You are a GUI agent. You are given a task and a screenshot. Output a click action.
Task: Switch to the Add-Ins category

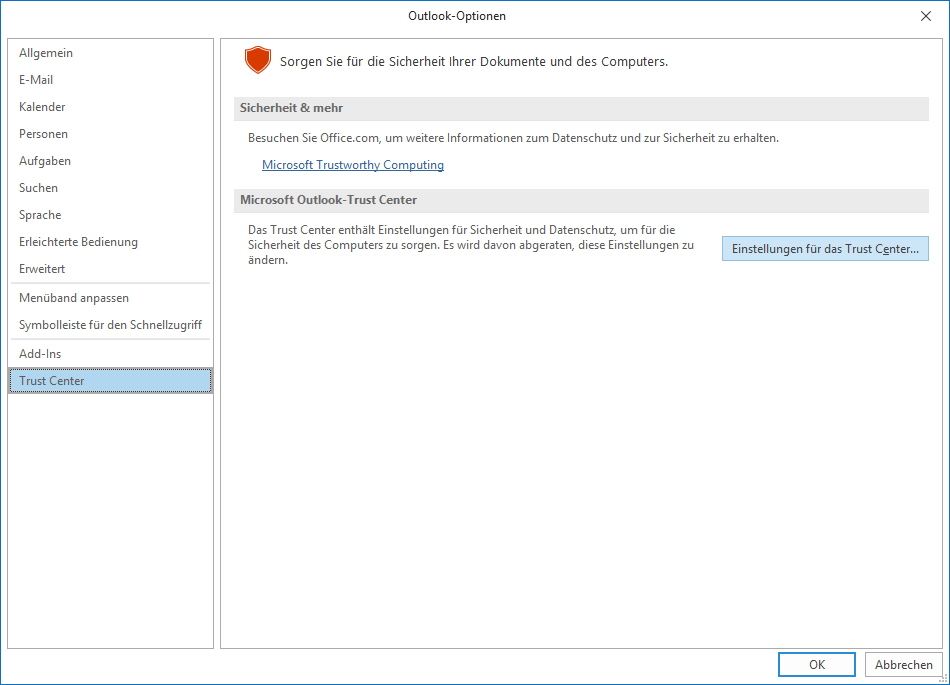pyautogui.click(x=40, y=354)
